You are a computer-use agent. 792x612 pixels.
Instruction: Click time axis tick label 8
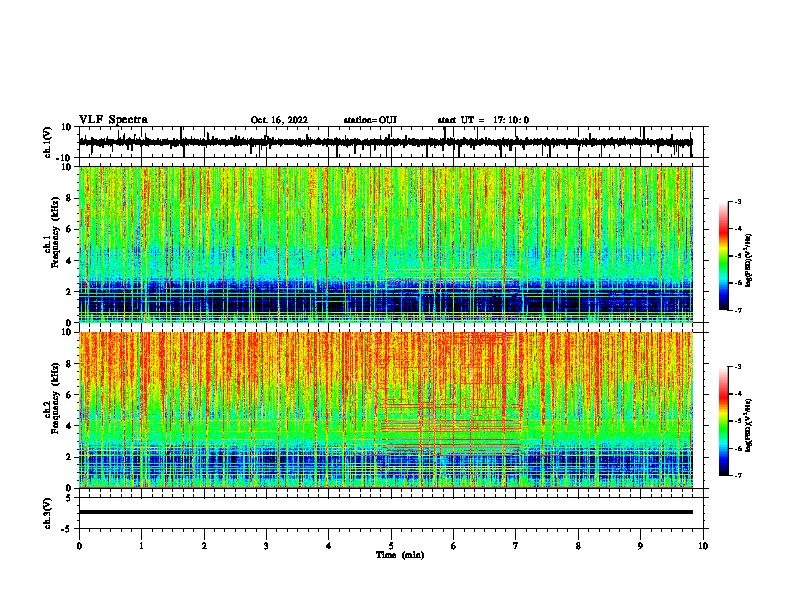click(578, 546)
